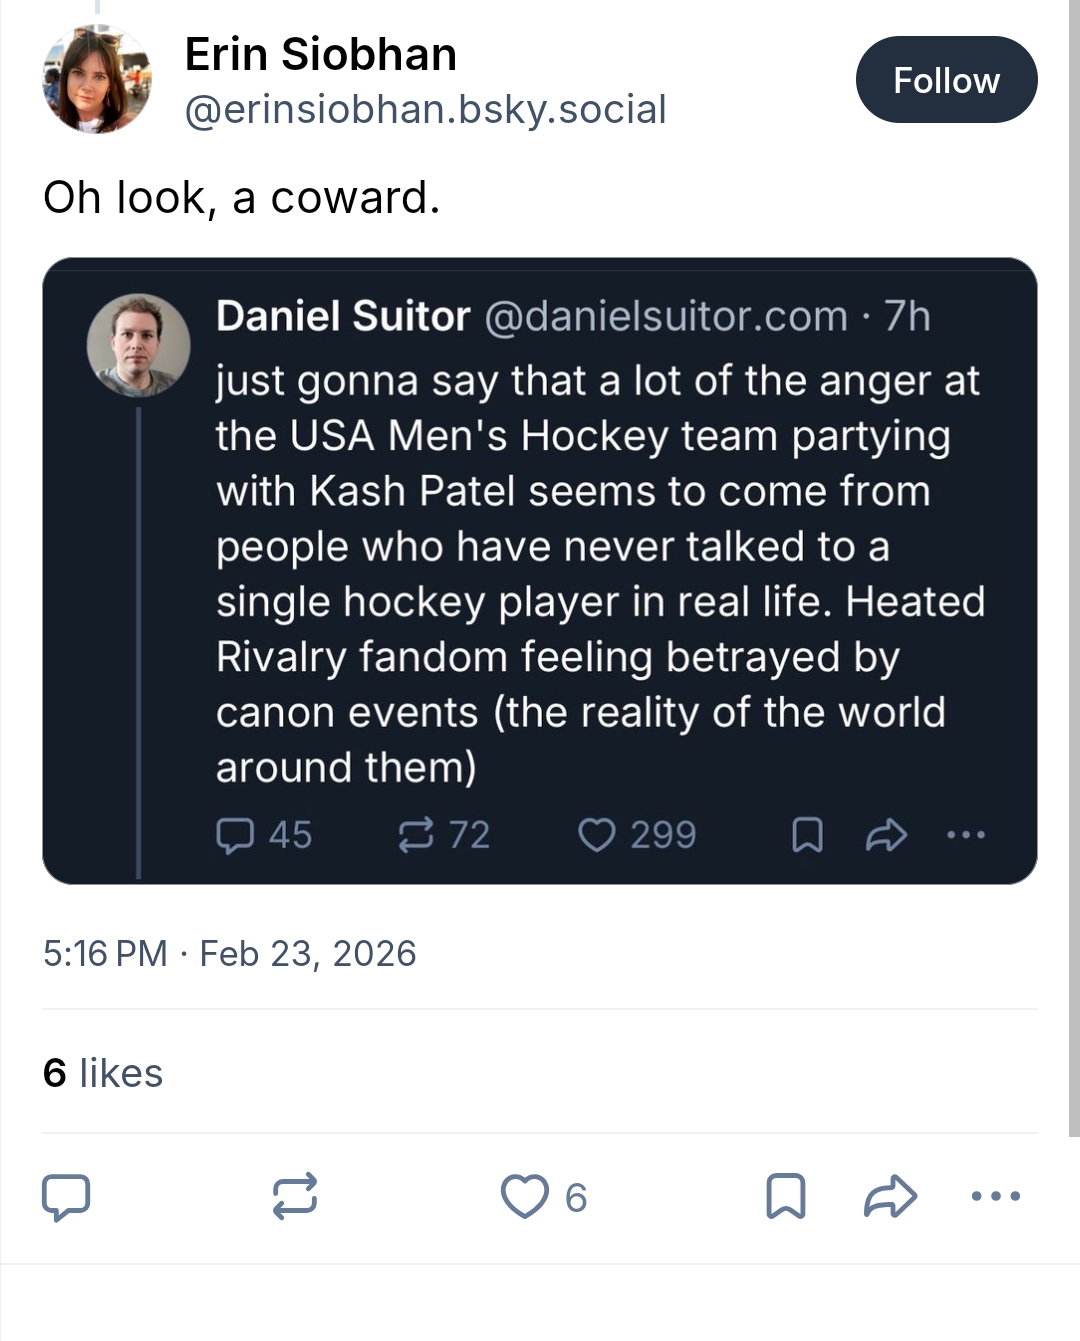This screenshot has width=1080, height=1341.
Task: Tap the heart icon in quoted post
Action: (597, 835)
